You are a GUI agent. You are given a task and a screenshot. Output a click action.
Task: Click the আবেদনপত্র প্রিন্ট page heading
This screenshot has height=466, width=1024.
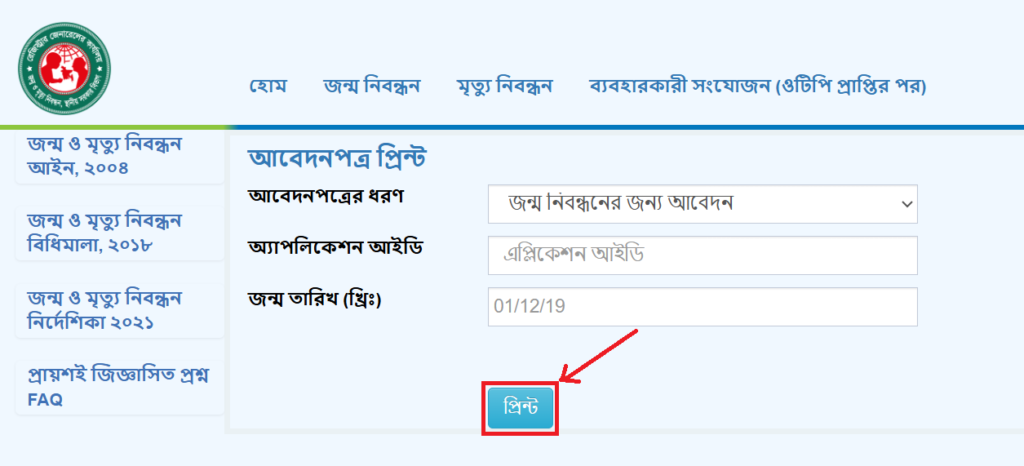coord(337,158)
